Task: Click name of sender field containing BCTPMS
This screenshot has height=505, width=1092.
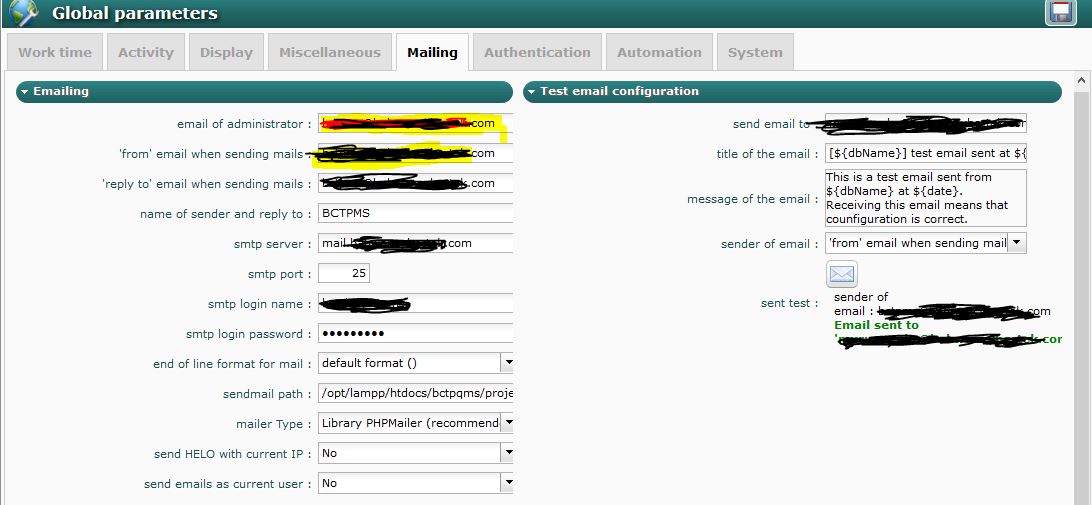Action: coord(416,213)
